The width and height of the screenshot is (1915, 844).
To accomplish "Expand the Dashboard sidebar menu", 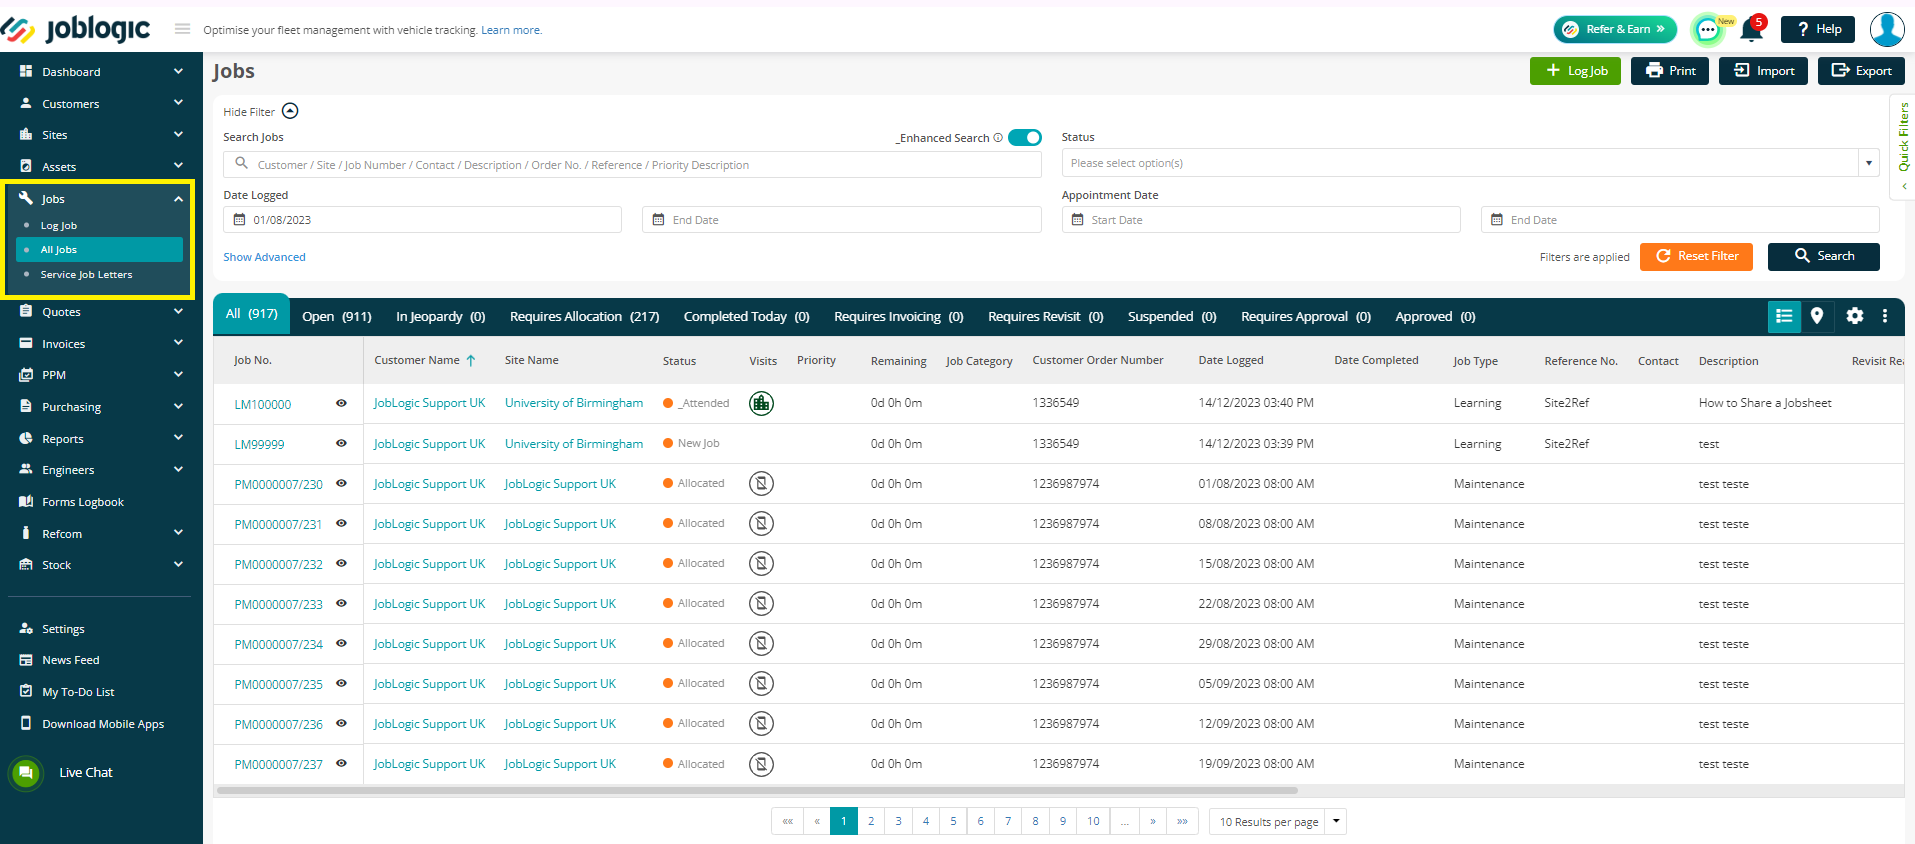I will pos(178,71).
